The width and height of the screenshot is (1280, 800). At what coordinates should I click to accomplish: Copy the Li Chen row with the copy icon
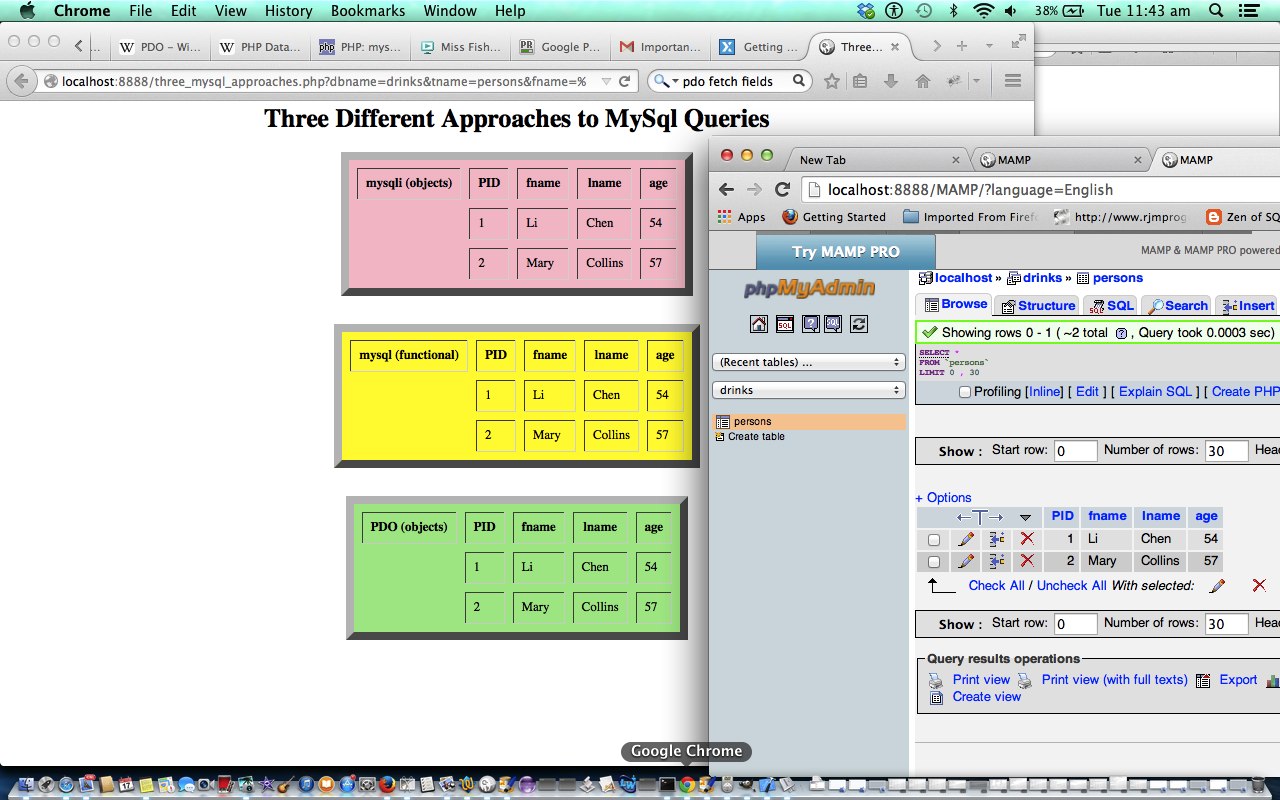click(996, 539)
